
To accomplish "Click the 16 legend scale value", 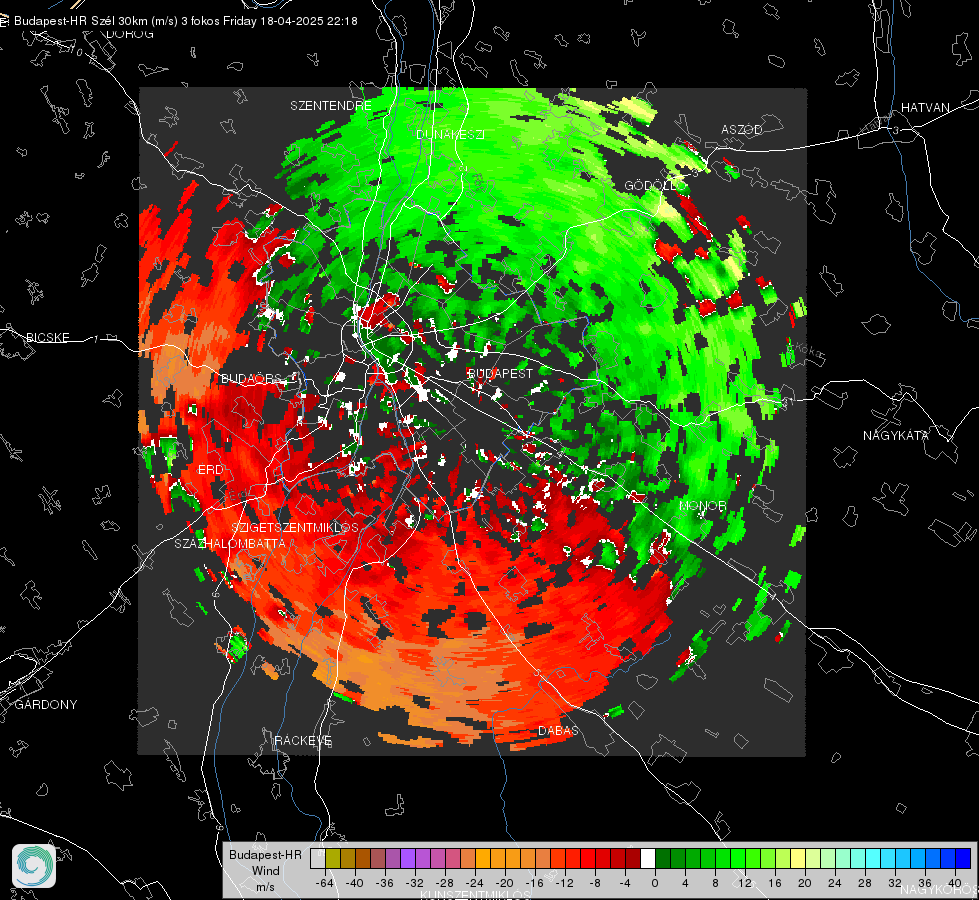I will tap(775, 883).
